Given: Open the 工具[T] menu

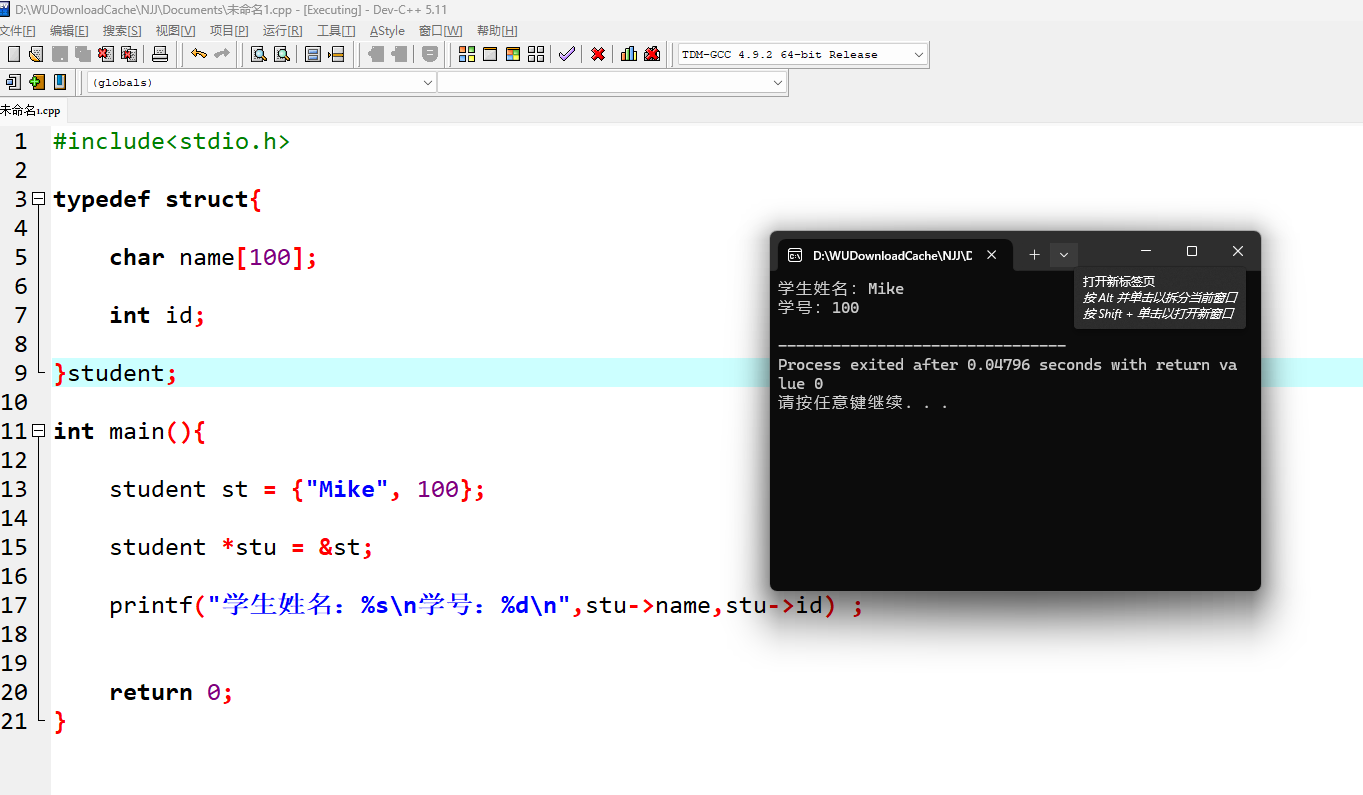Looking at the screenshot, I should point(336,31).
